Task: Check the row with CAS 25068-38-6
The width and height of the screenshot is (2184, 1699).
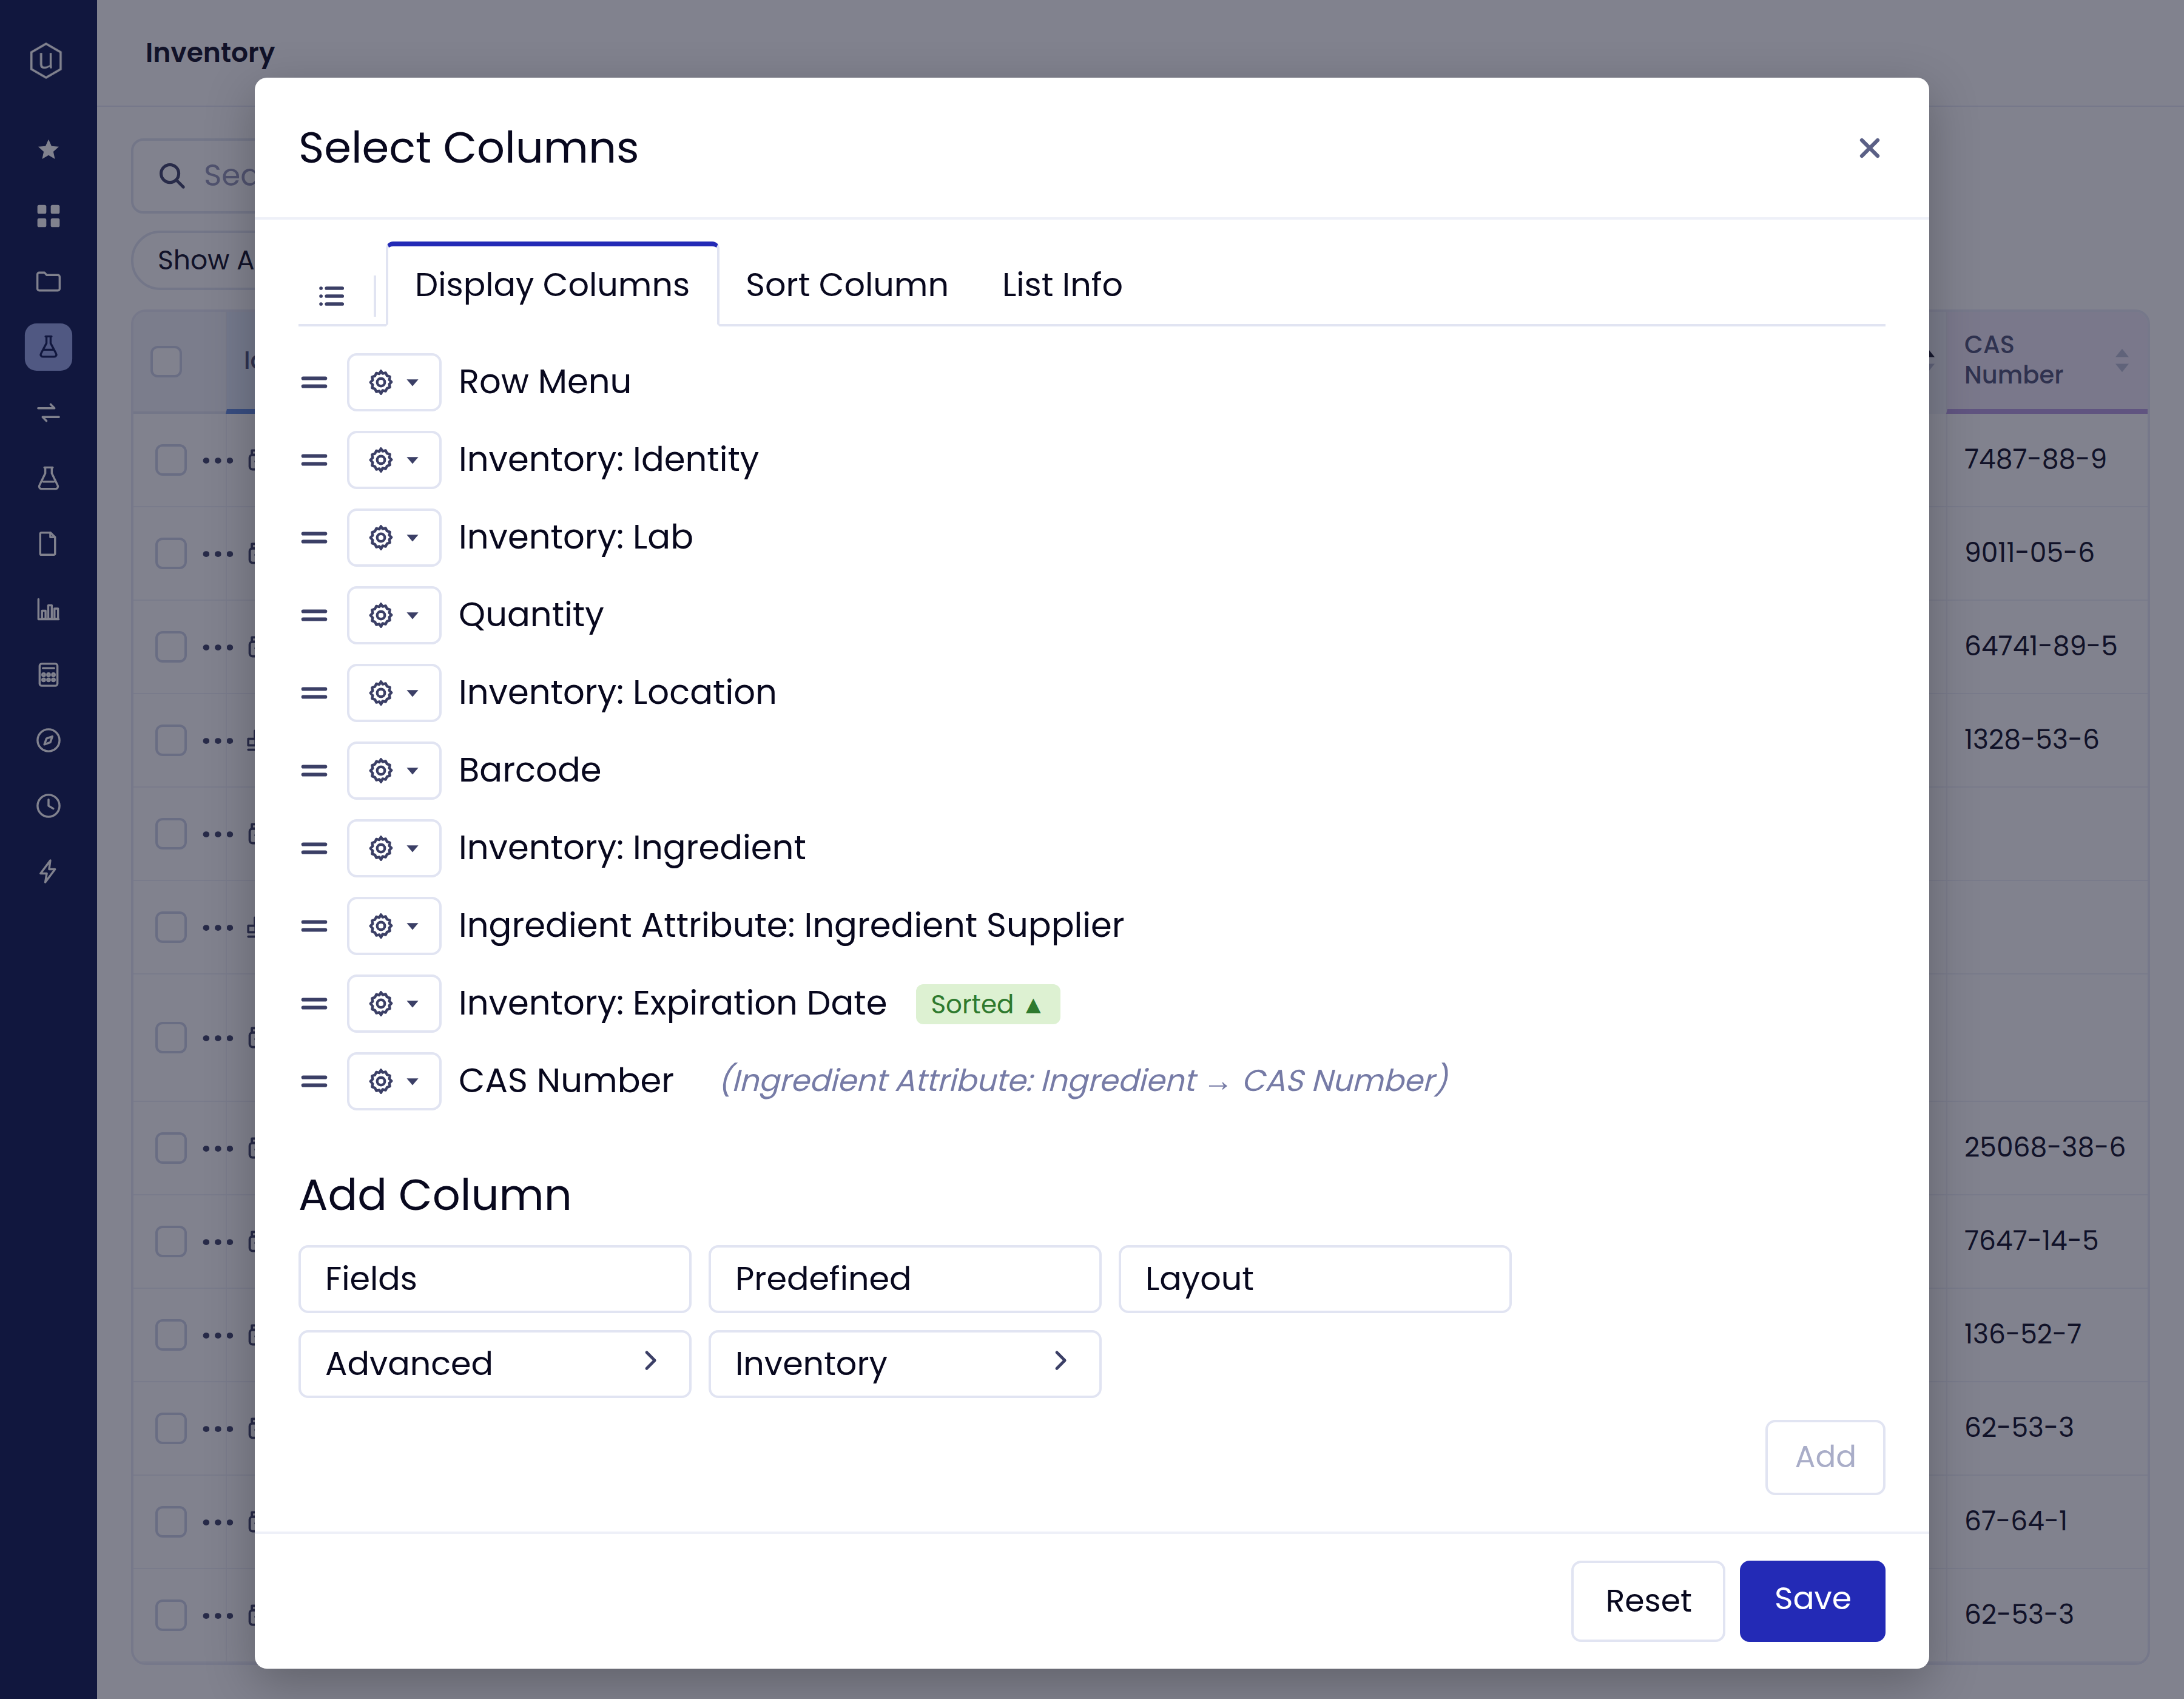Action: (171, 1148)
